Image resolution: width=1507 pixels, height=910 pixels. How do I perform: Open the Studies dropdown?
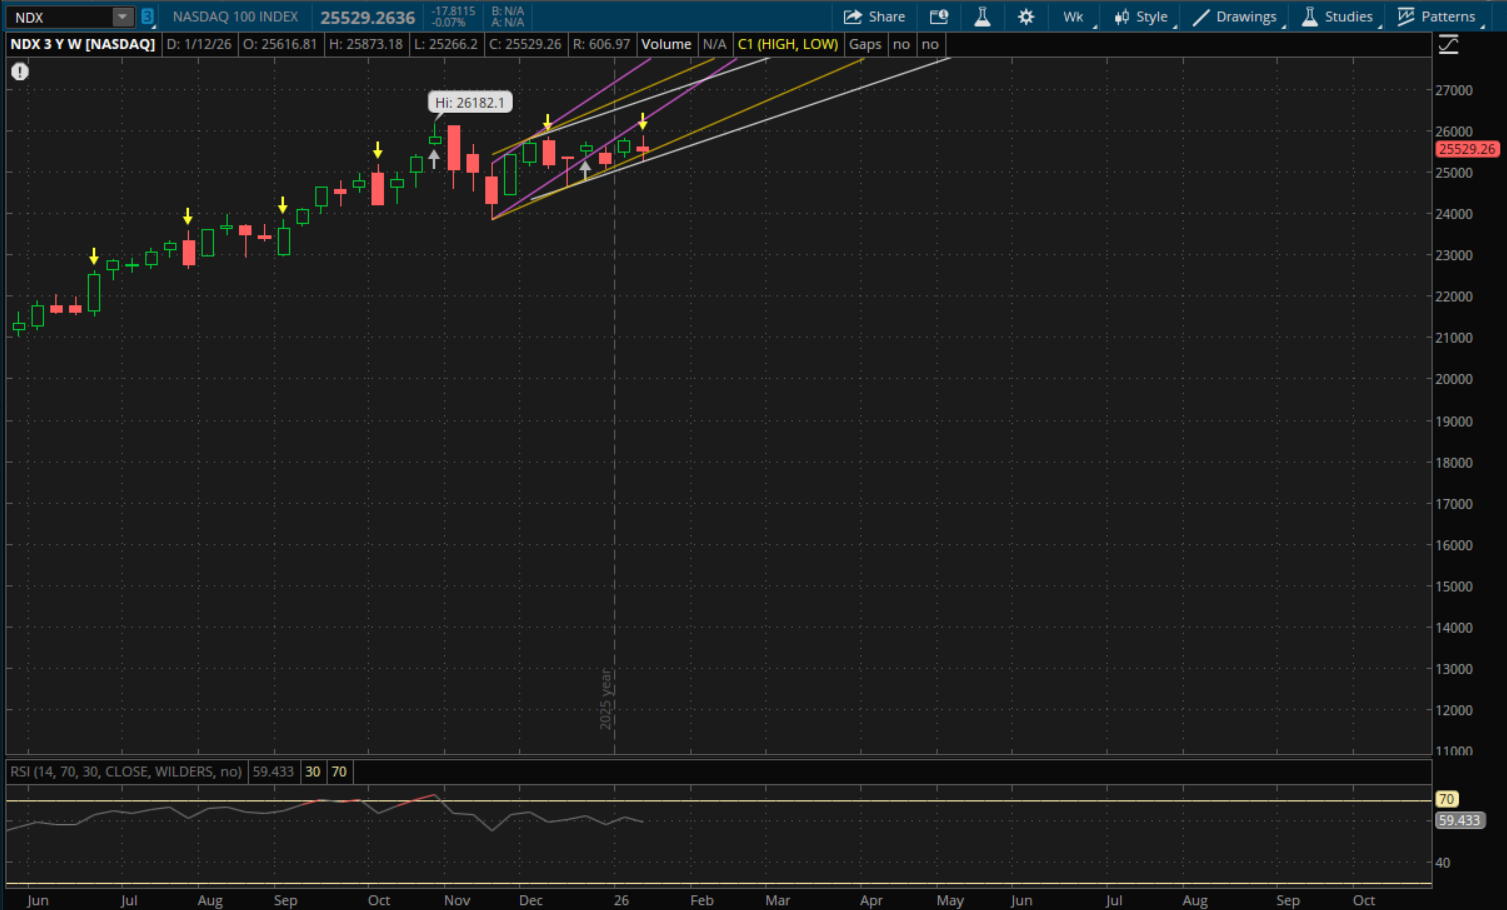[1337, 17]
